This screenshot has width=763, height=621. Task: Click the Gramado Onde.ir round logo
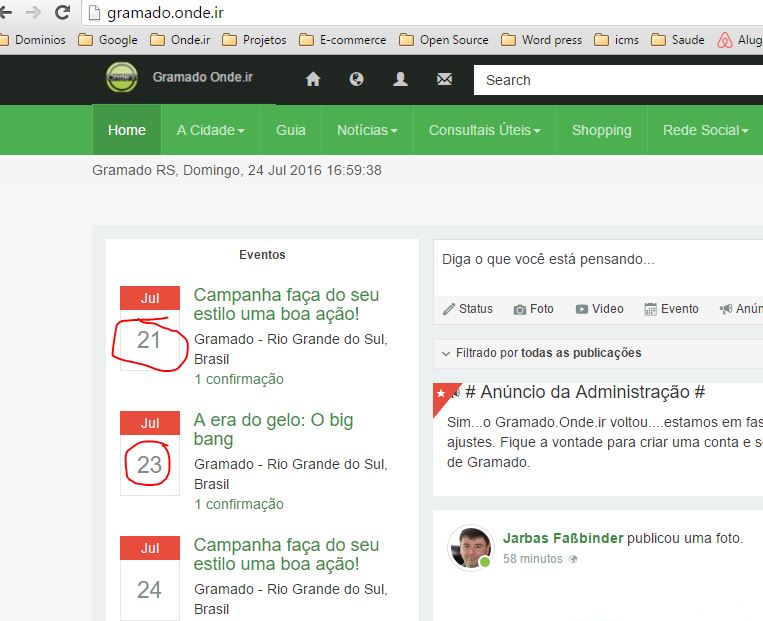(x=122, y=77)
